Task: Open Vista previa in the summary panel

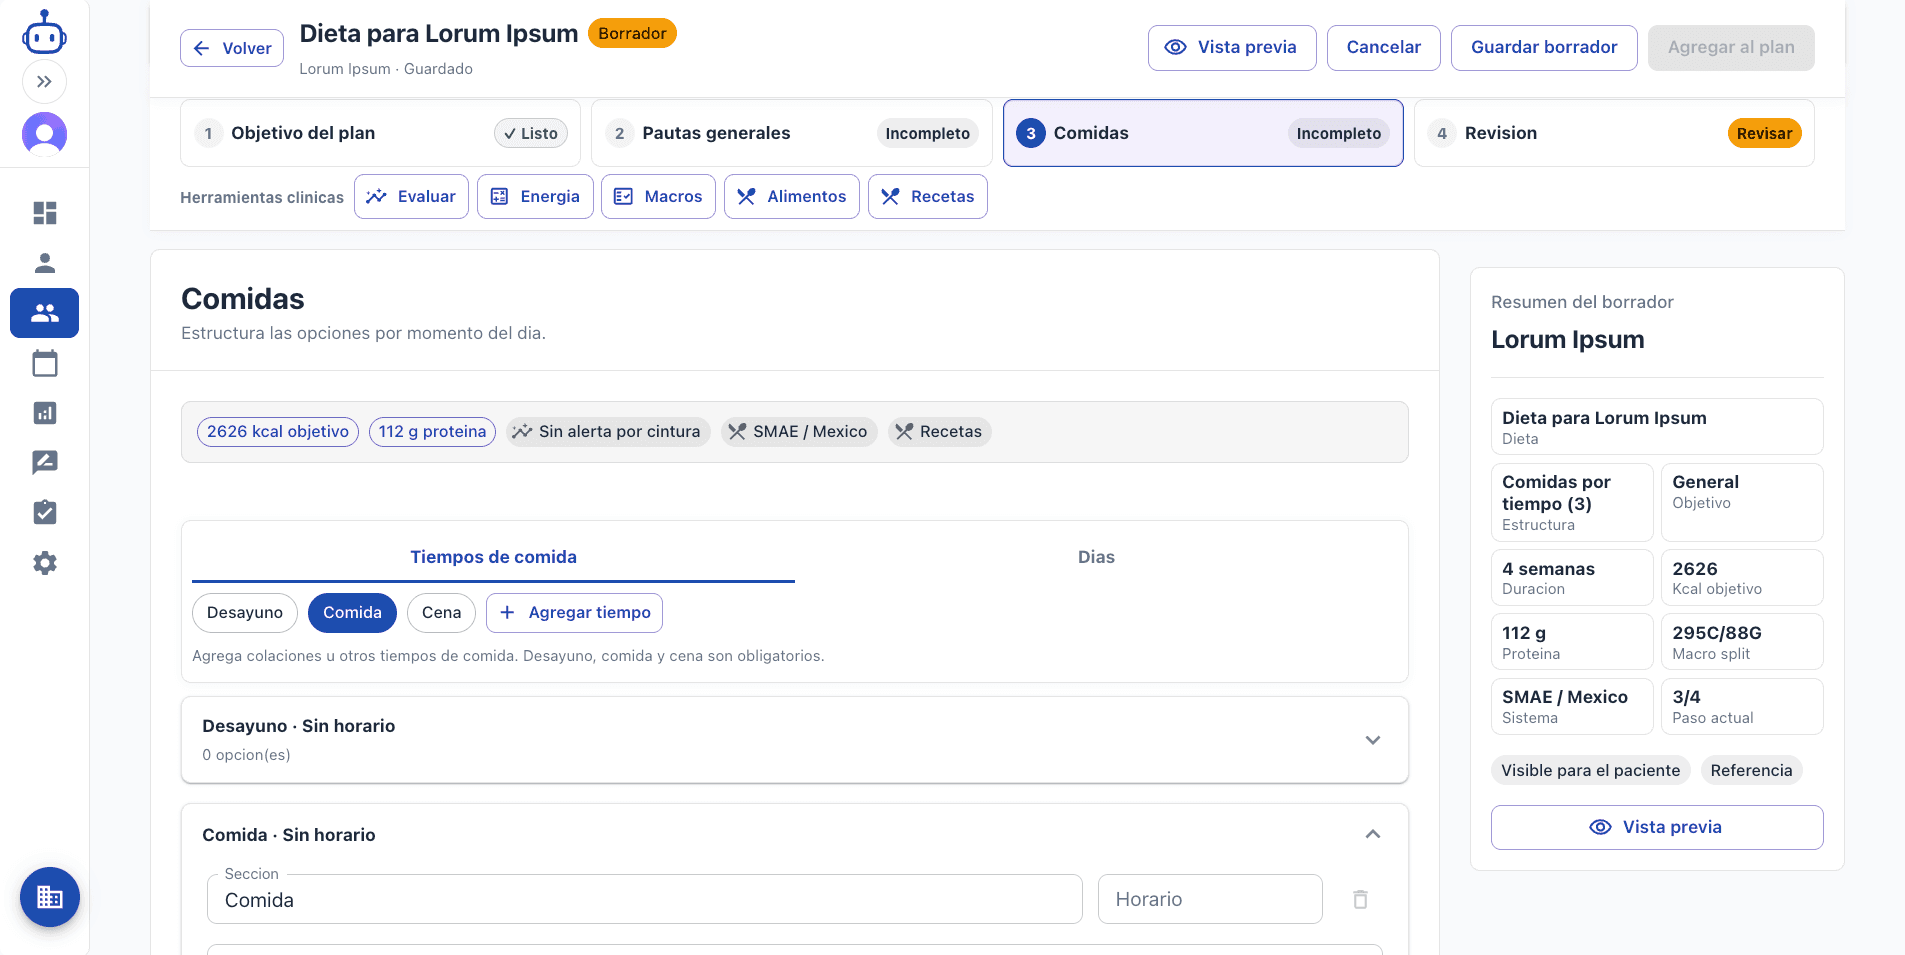Action: (x=1657, y=828)
